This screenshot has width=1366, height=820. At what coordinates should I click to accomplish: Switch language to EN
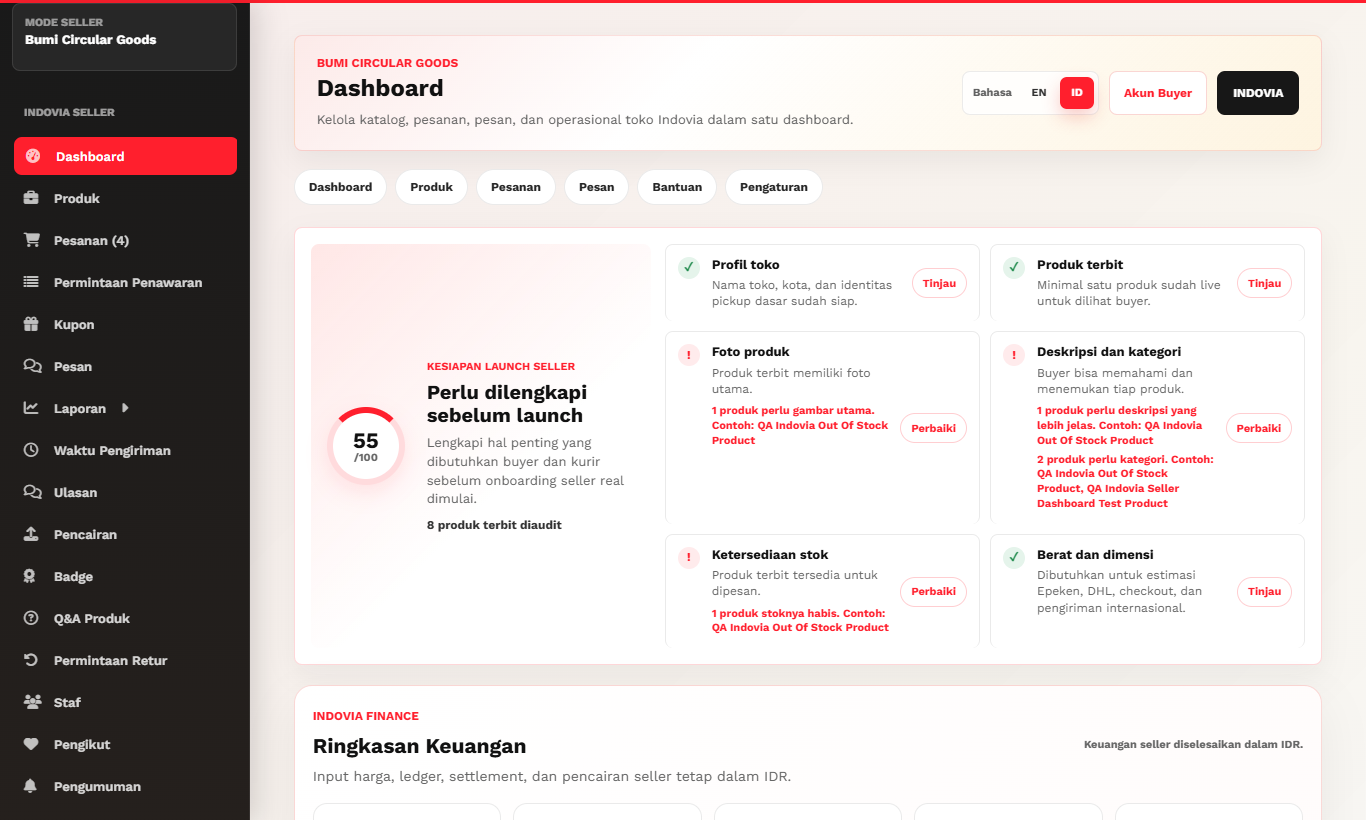tap(1039, 93)
